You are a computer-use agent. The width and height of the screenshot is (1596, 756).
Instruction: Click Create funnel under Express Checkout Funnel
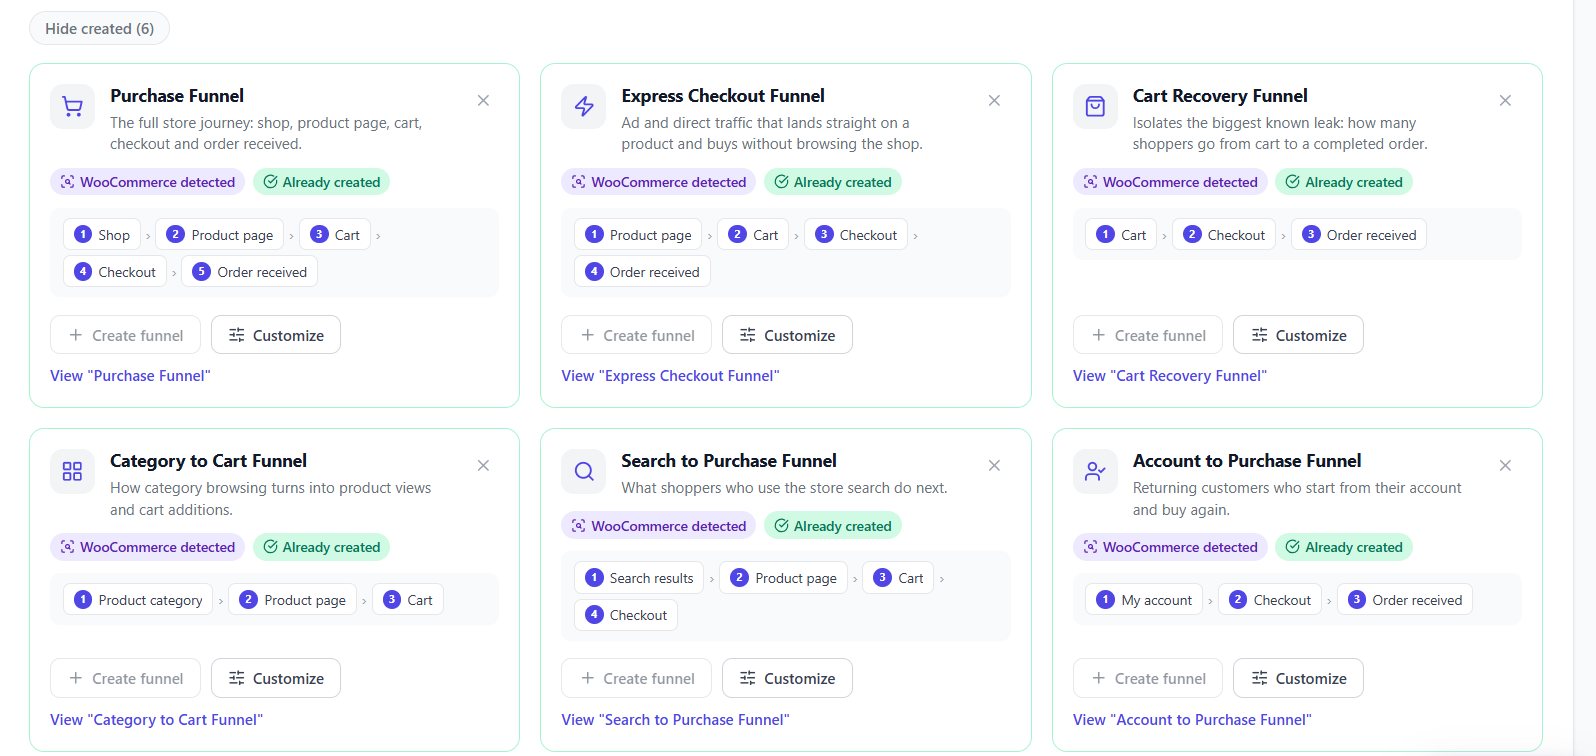point(636,335)
